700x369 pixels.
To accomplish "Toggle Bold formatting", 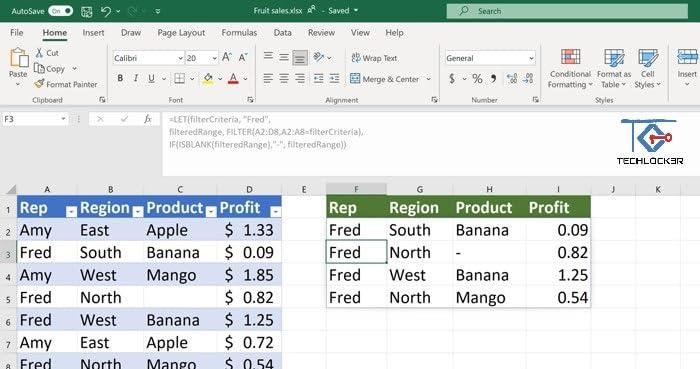I will pyautogui.click(x=120, y=79).
